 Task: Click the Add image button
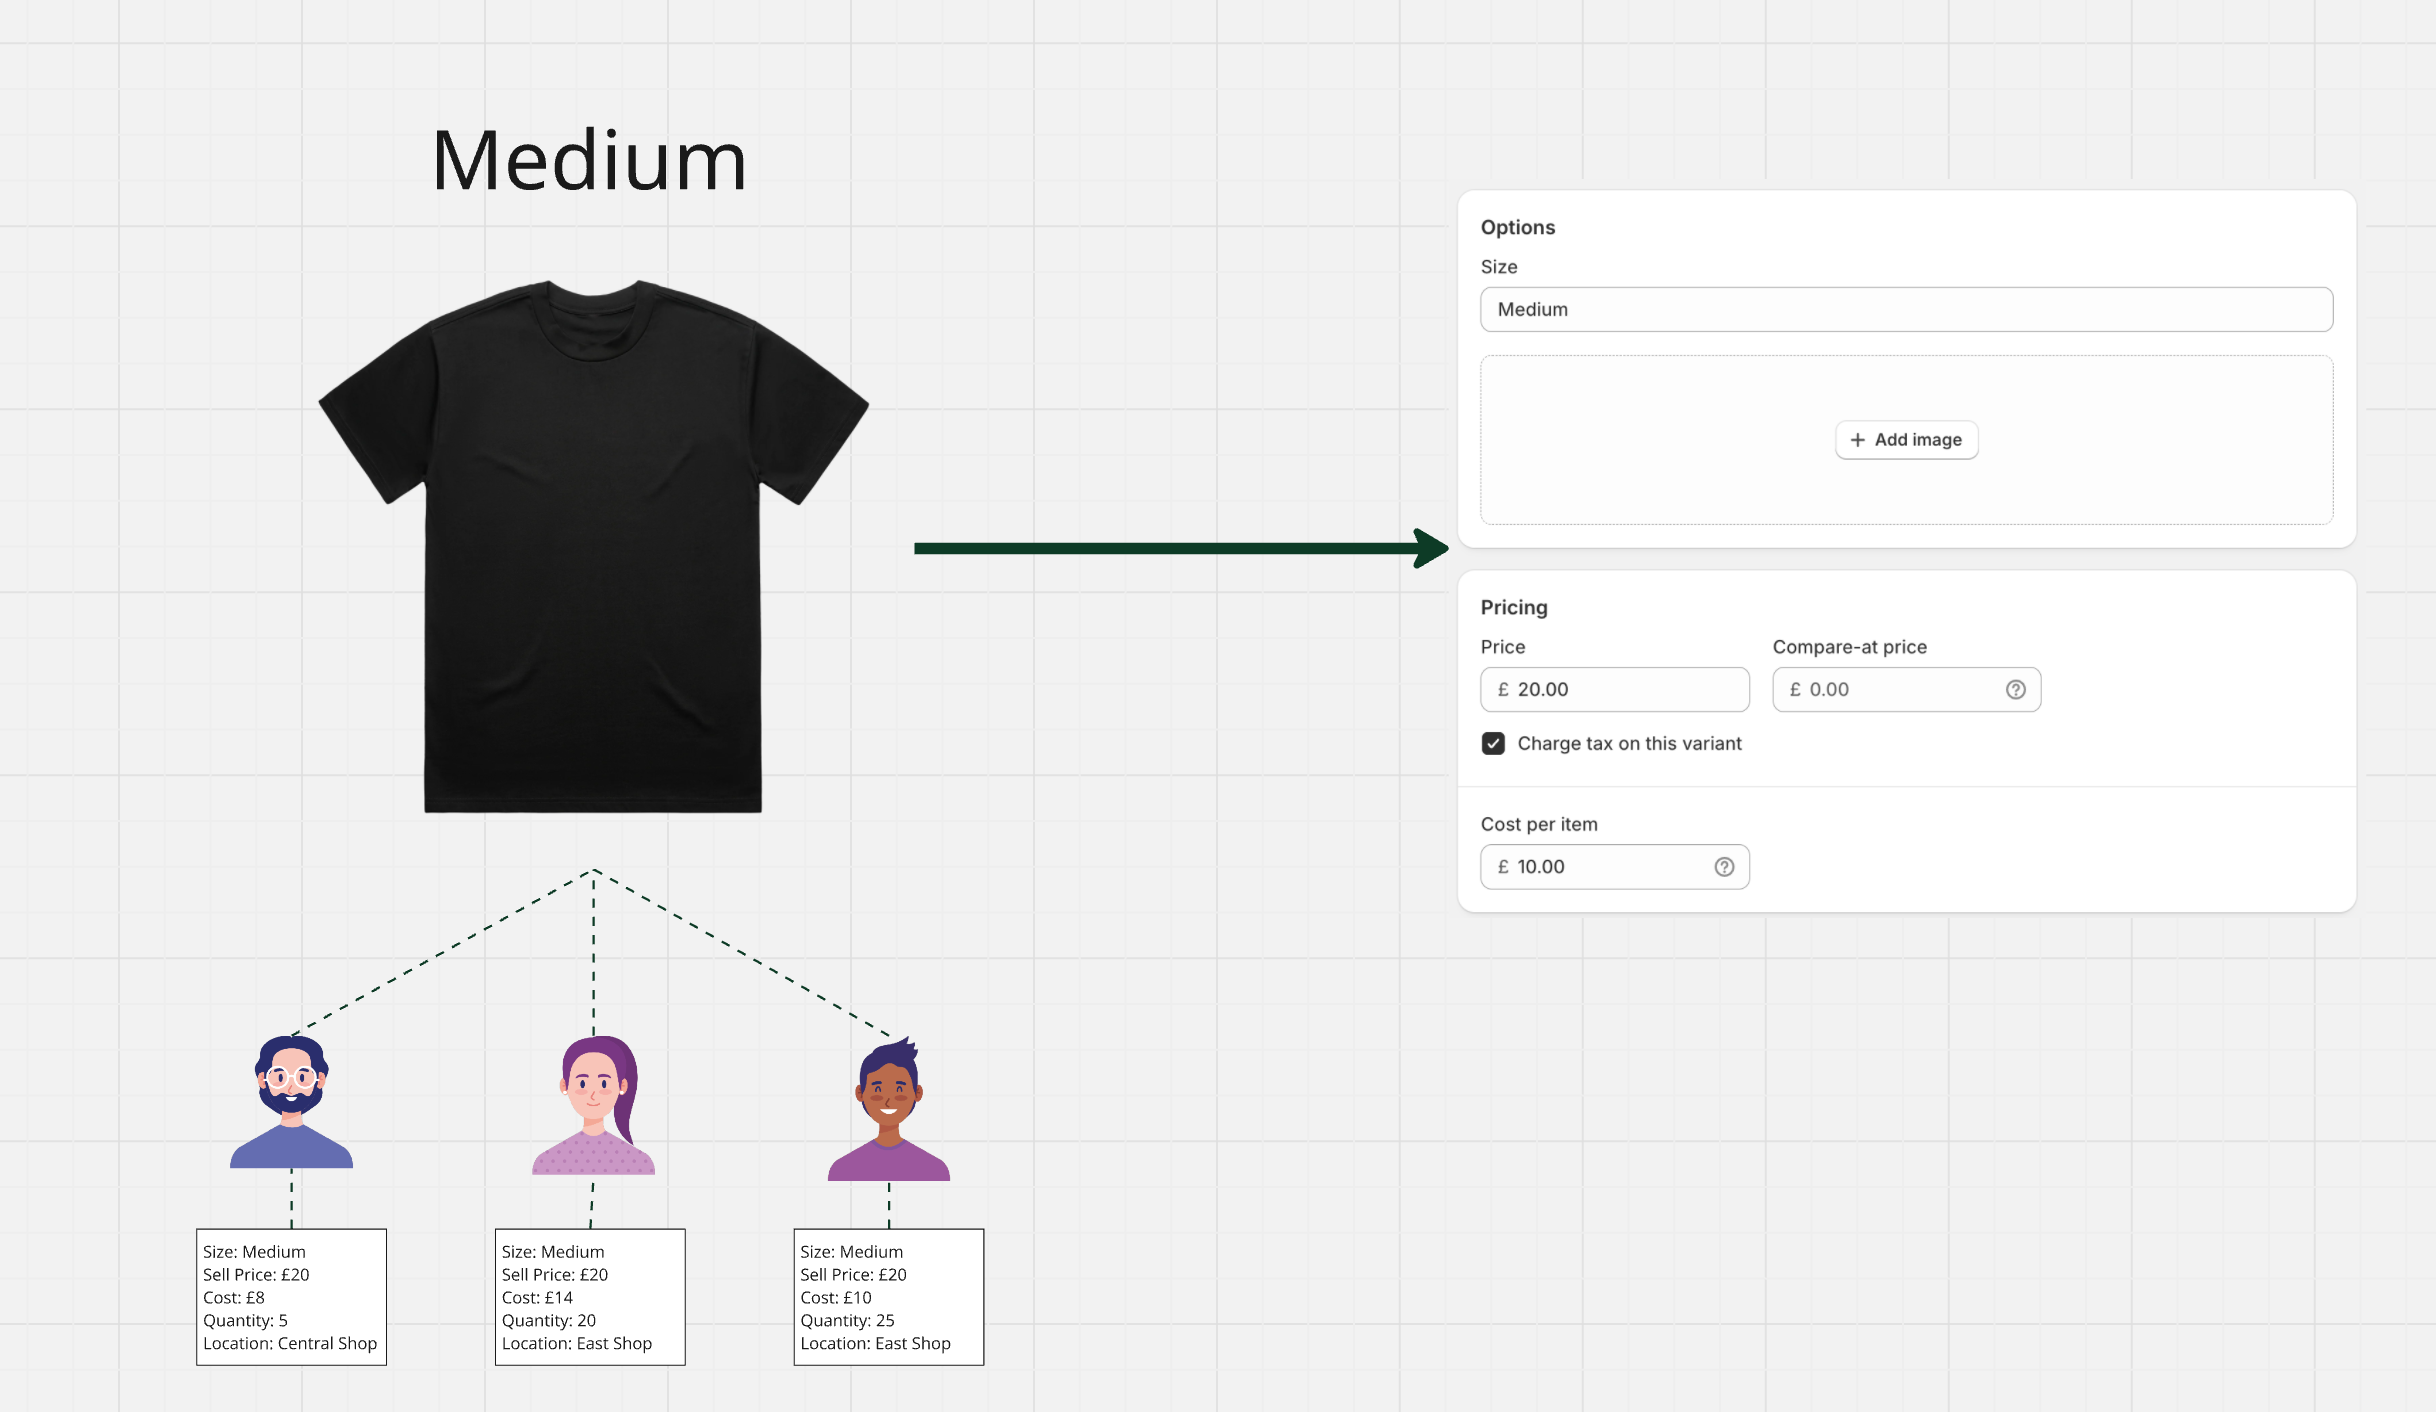coord(1905,439)
